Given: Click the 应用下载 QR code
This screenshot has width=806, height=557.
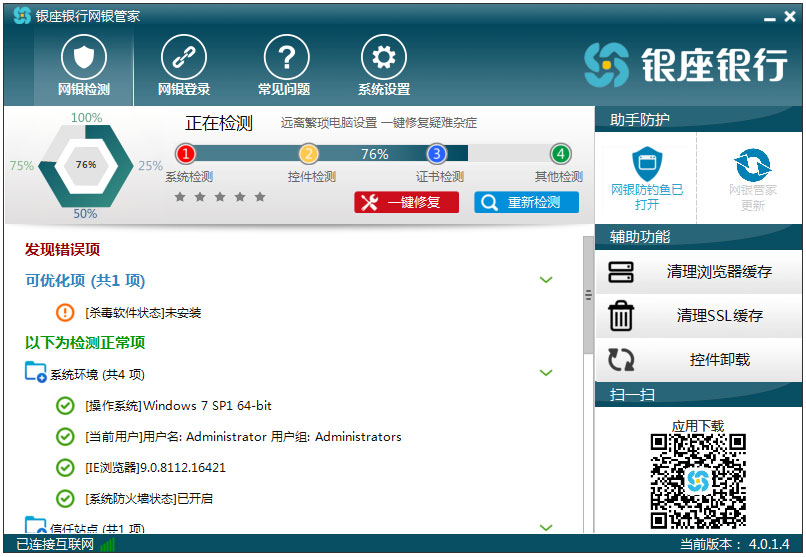Looking at the screenshot, I should (x=698, y=481).
